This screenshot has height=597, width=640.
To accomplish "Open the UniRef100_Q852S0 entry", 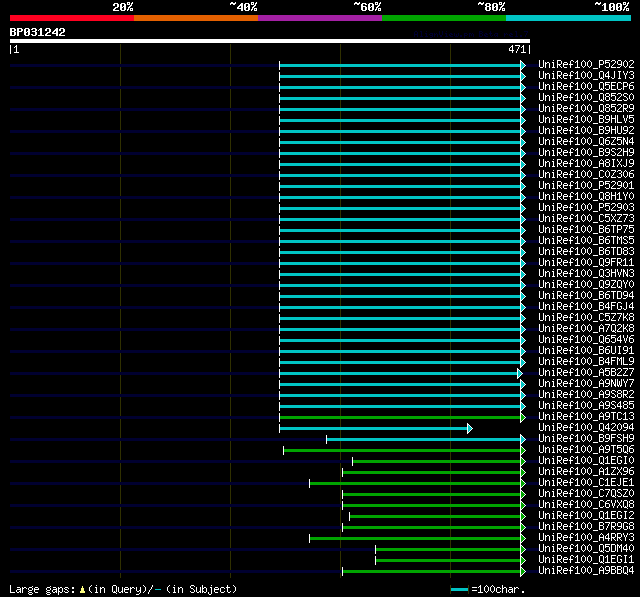I will coord(586,98).
